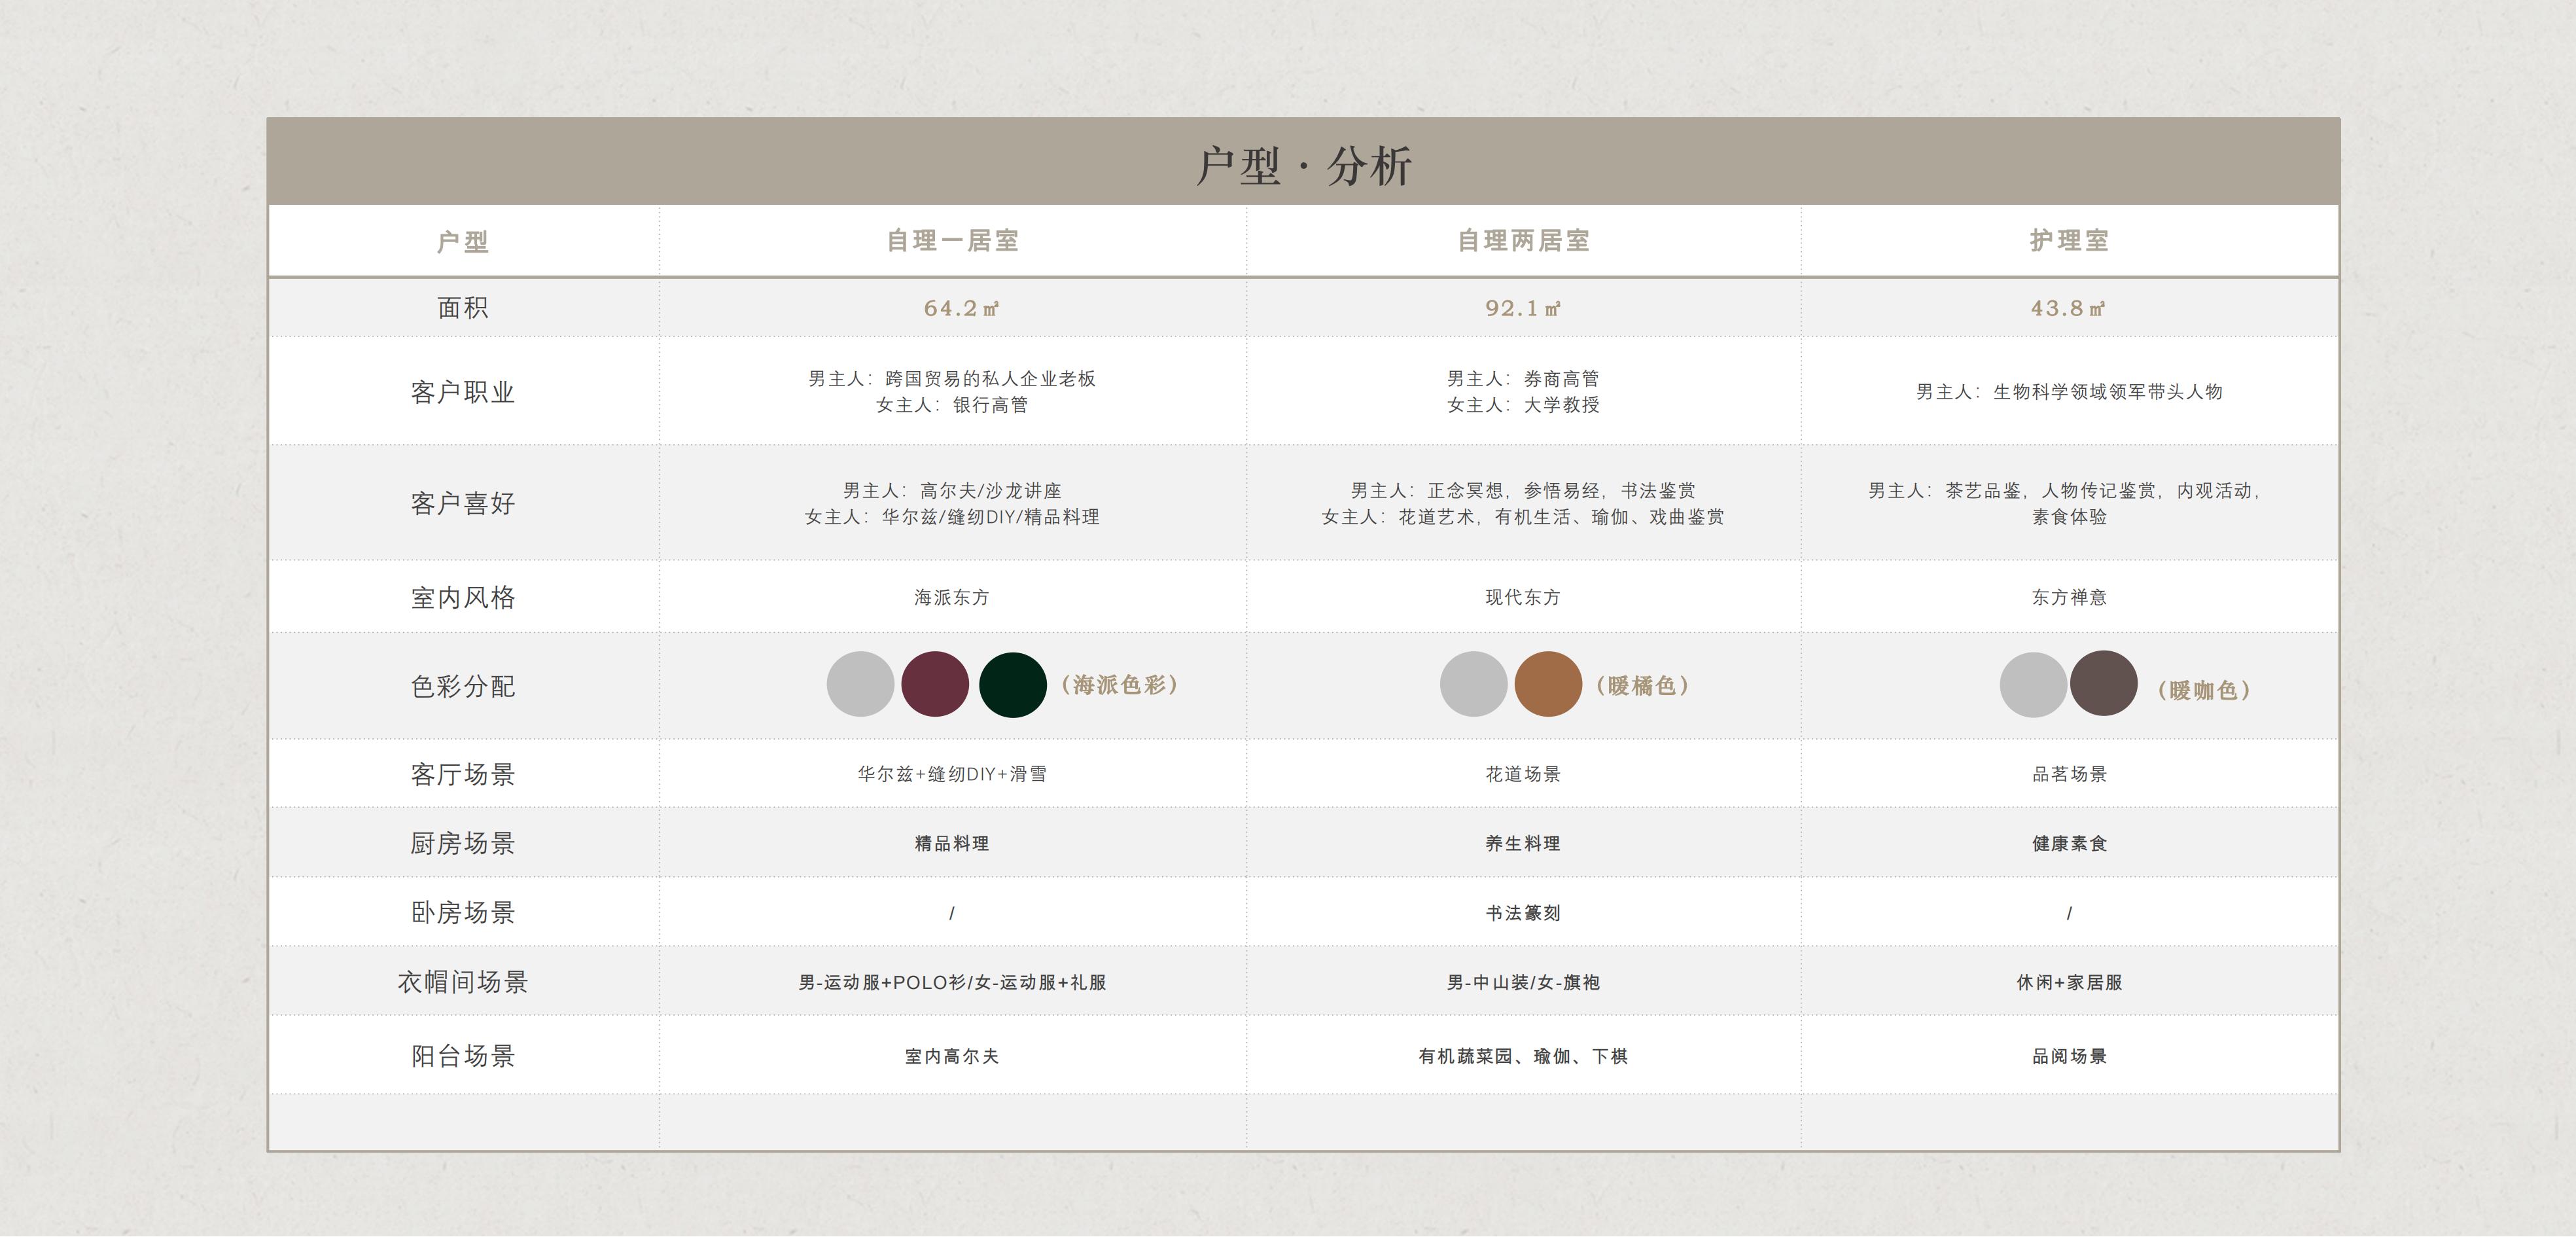Click the 户型·分析 title banner
The width and height of the screenshot is (2576, 1237).
coord(1303,164)
